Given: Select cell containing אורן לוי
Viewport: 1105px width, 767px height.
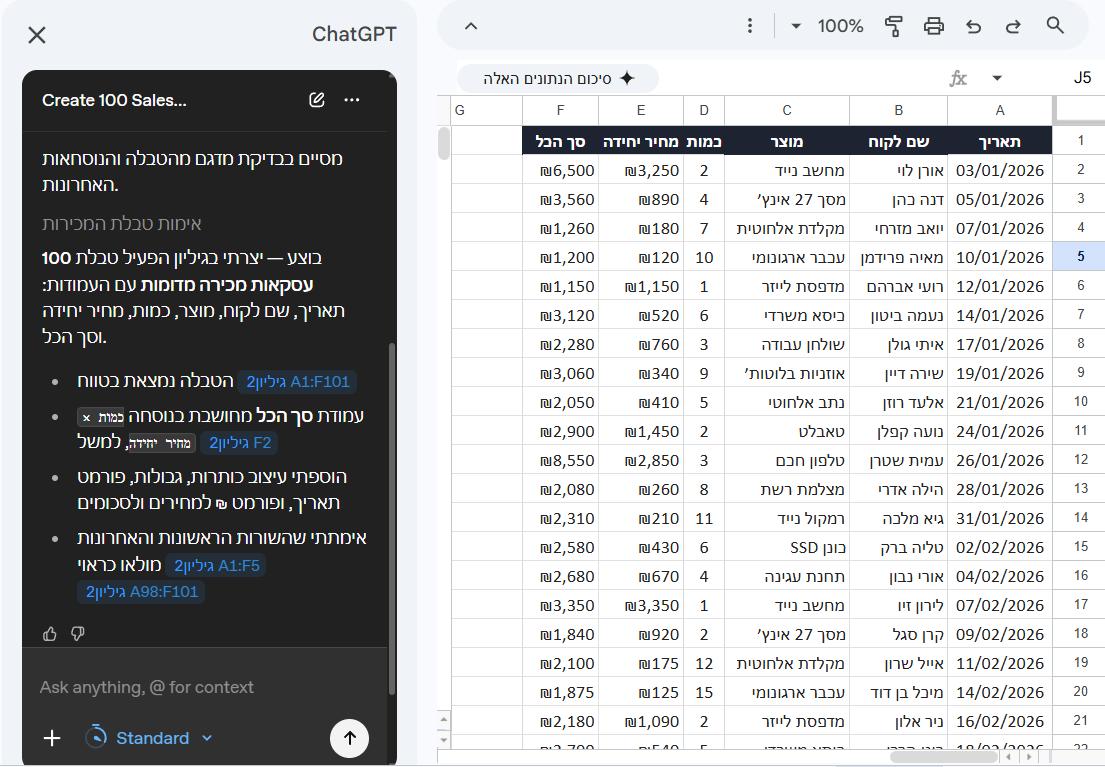Looking at the screenshot, I should [x=899, y=170].
